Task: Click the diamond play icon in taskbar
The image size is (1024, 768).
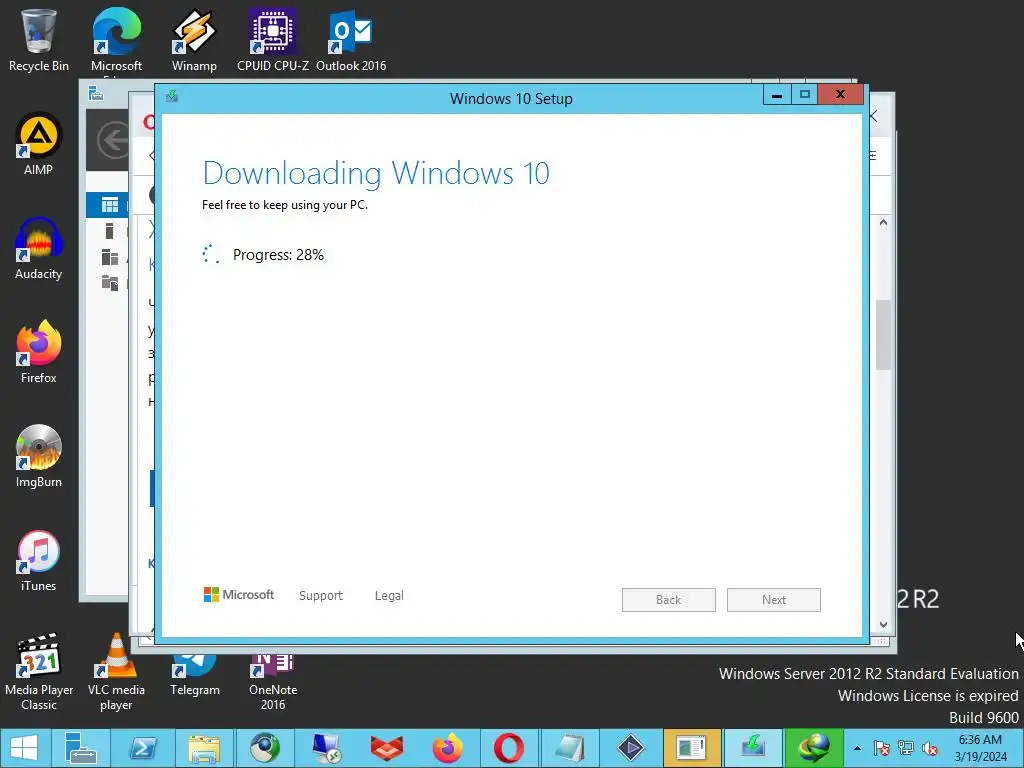Action: tap(631, 748)
